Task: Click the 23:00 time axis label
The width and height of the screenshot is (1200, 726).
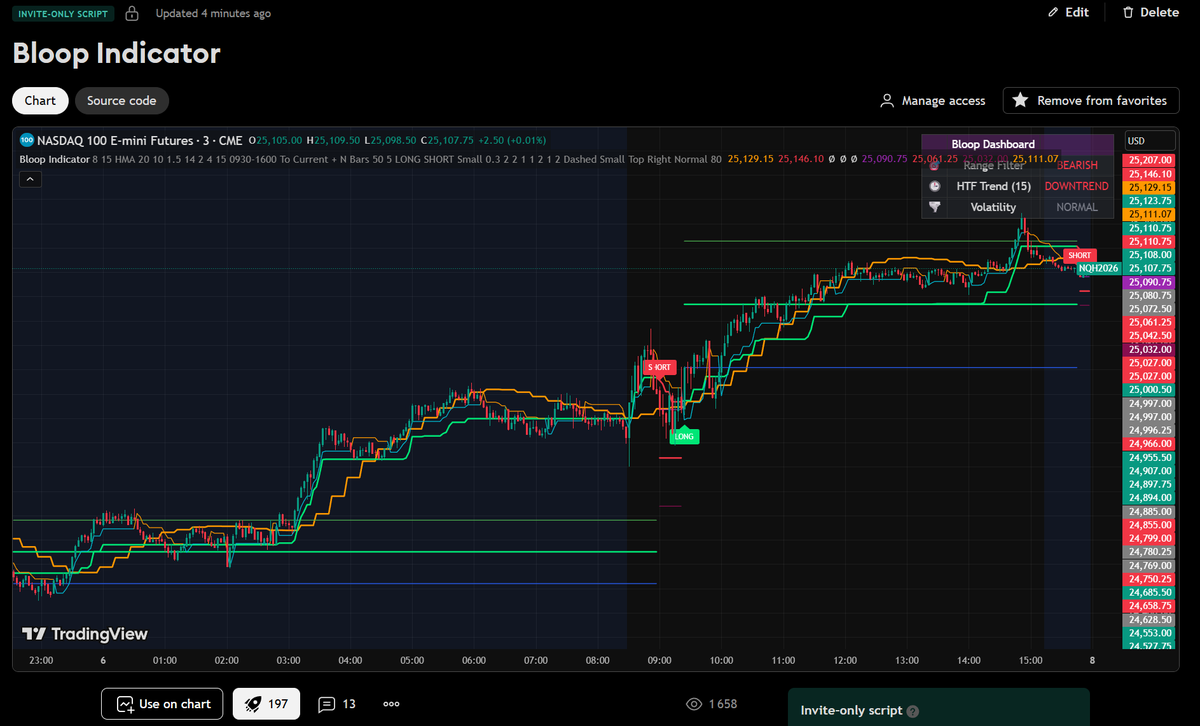Action: pos(41,660)
